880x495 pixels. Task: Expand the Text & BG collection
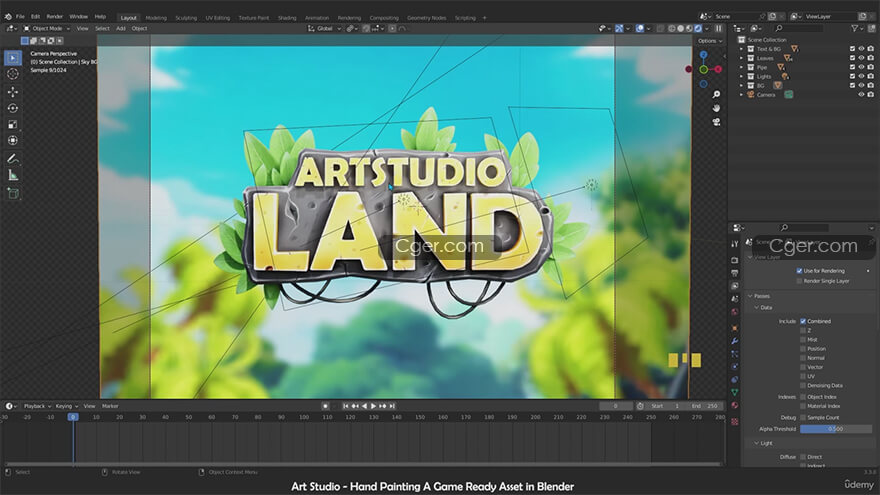741,49
